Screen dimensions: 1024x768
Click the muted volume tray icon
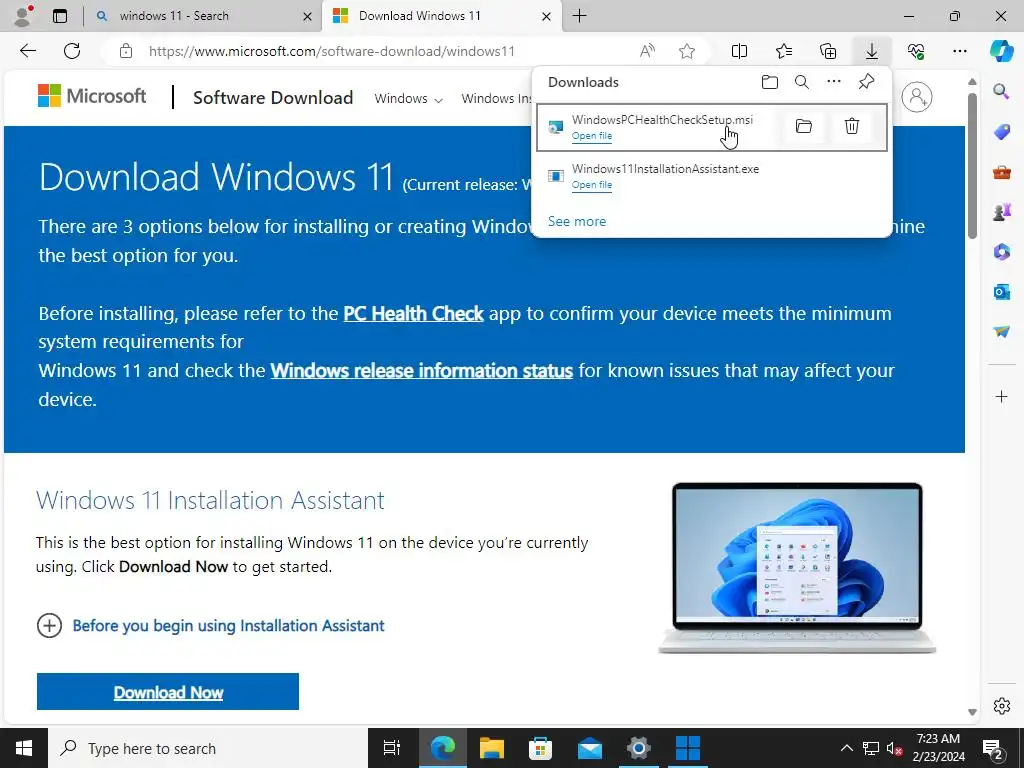(x=895, y=748)
